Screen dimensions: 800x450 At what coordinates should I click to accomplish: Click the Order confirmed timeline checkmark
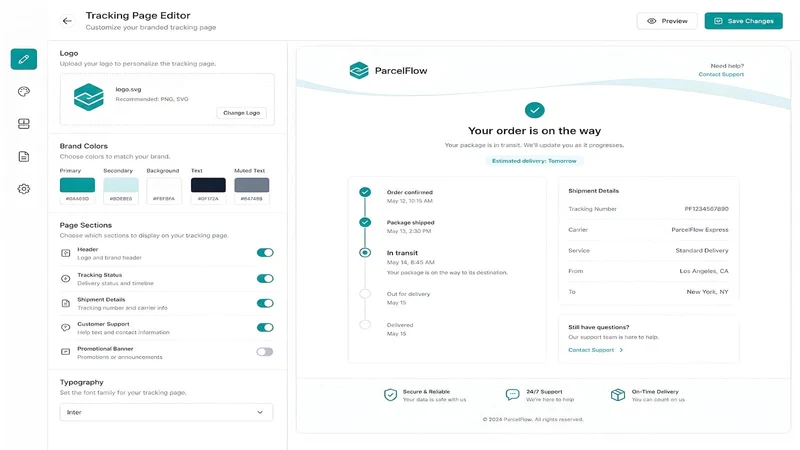[x=365, y=192]
